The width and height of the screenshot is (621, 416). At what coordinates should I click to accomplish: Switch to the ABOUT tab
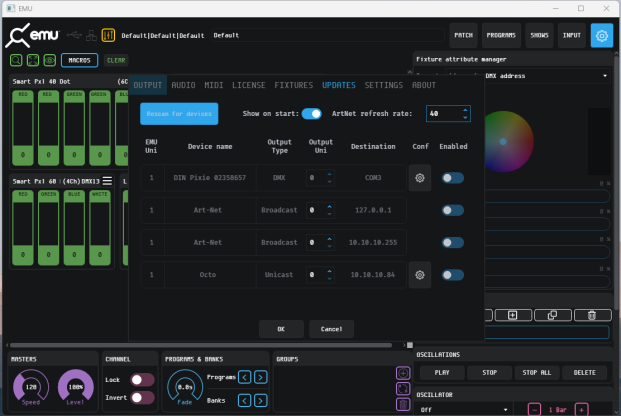[x=424, y=85]
